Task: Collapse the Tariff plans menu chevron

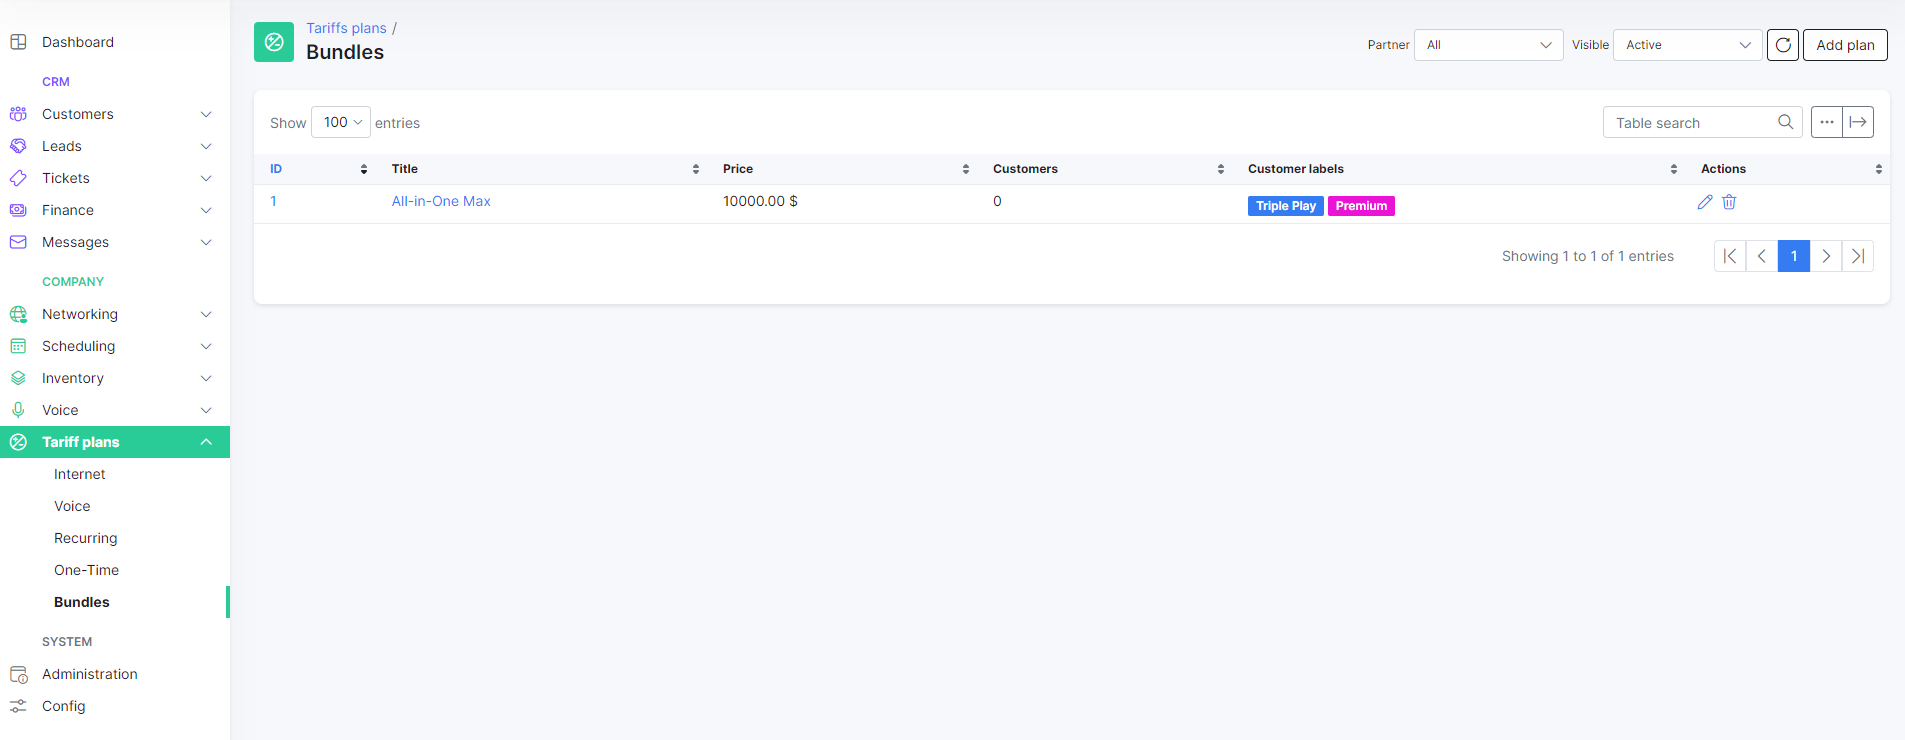Action: [206, 442]
